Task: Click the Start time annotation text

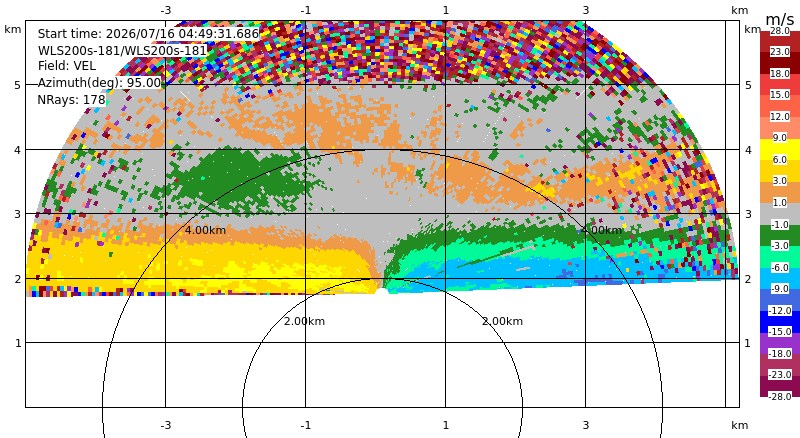Action: pyautogui.click(x=148, y=34)
